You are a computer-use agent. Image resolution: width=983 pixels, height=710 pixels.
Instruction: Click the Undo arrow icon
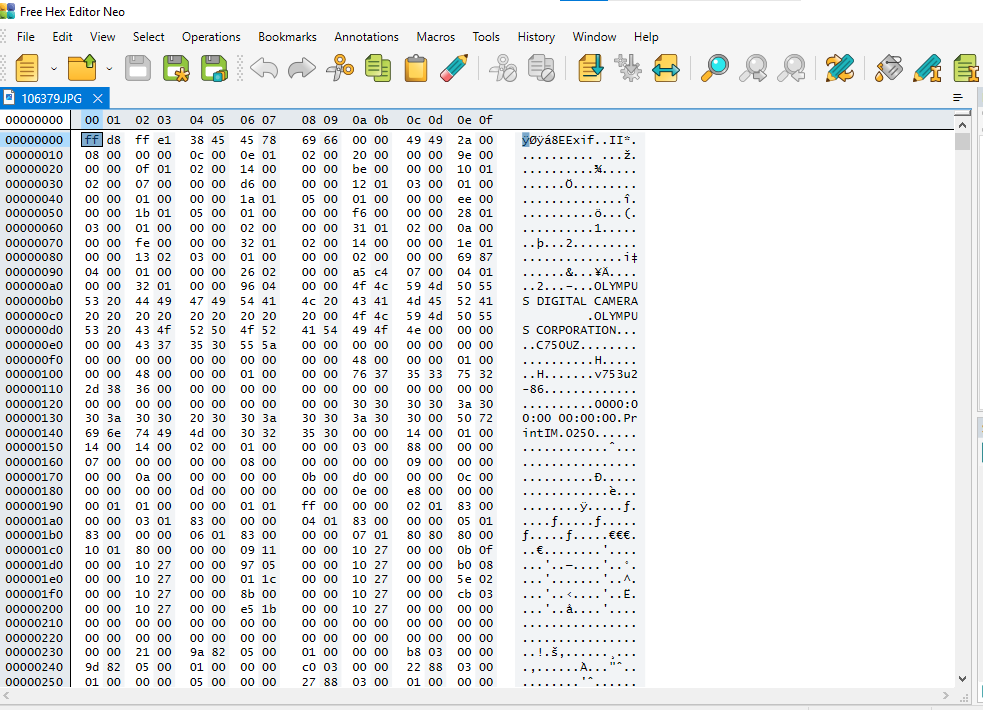pyautogui.click(x=264, y=68)
